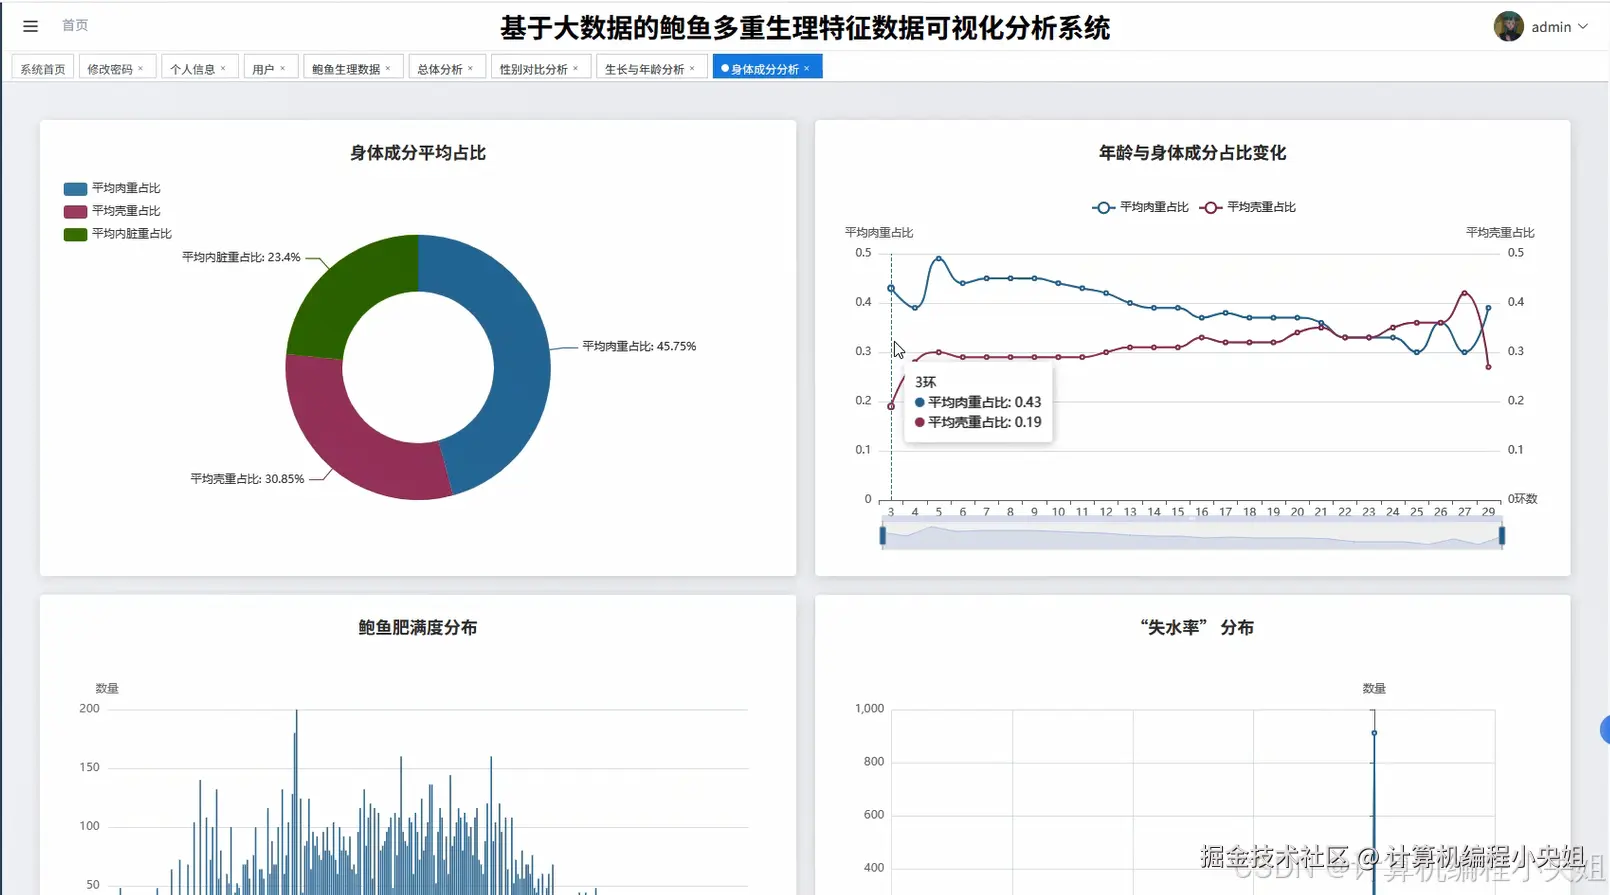The height and width of the screenshot is (895, 1610).
Task: Close the 身体成分分析 tab with its x
Action: click(x=807, y=68)
